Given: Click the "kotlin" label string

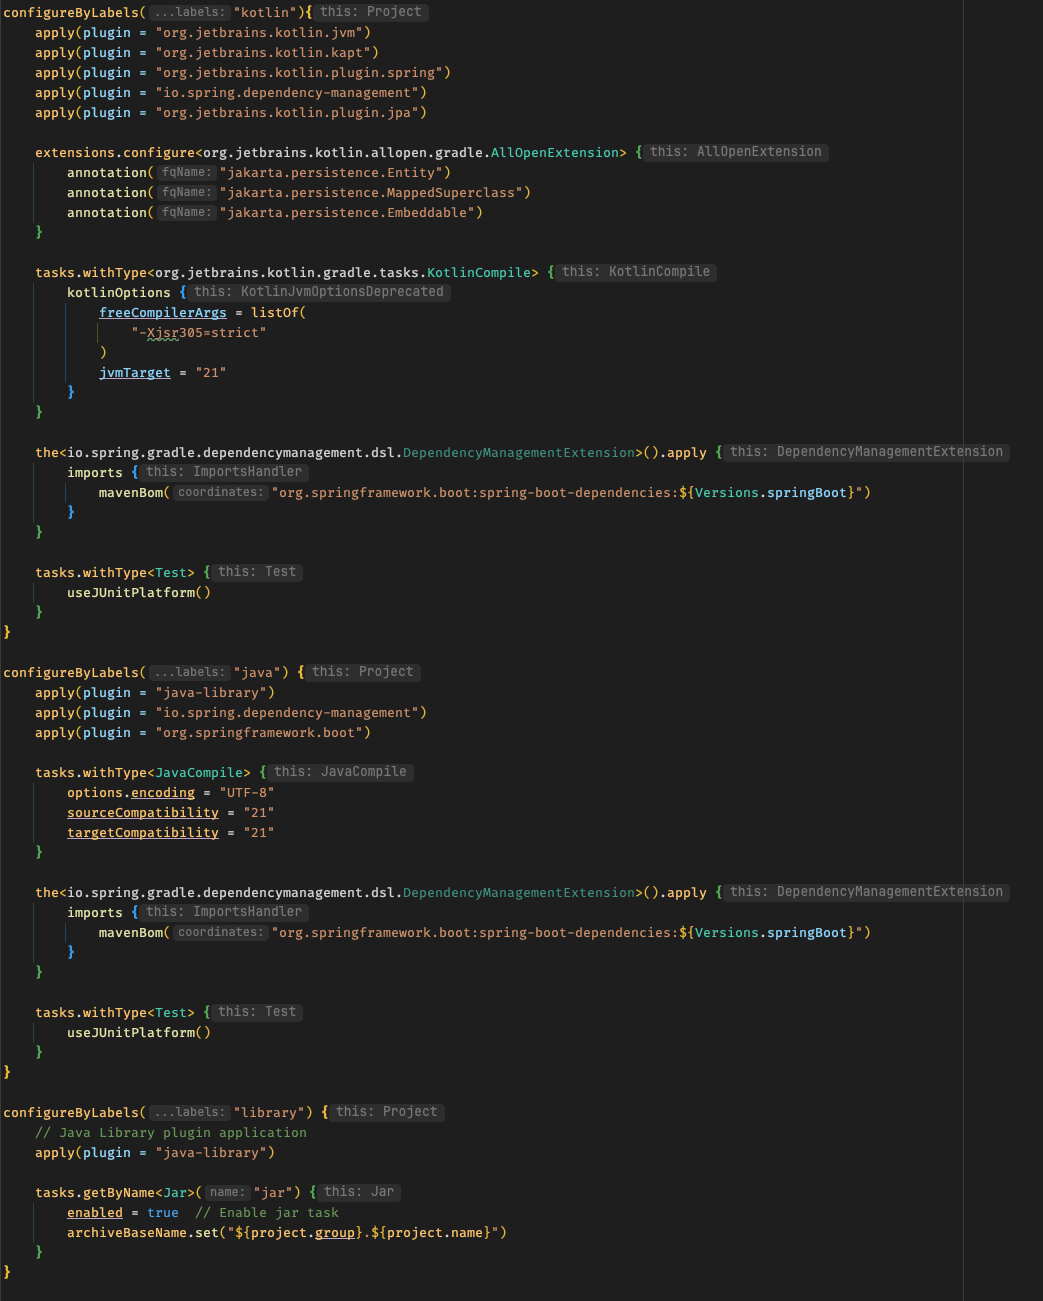Looking at the screenshot, I should point(267,12).
